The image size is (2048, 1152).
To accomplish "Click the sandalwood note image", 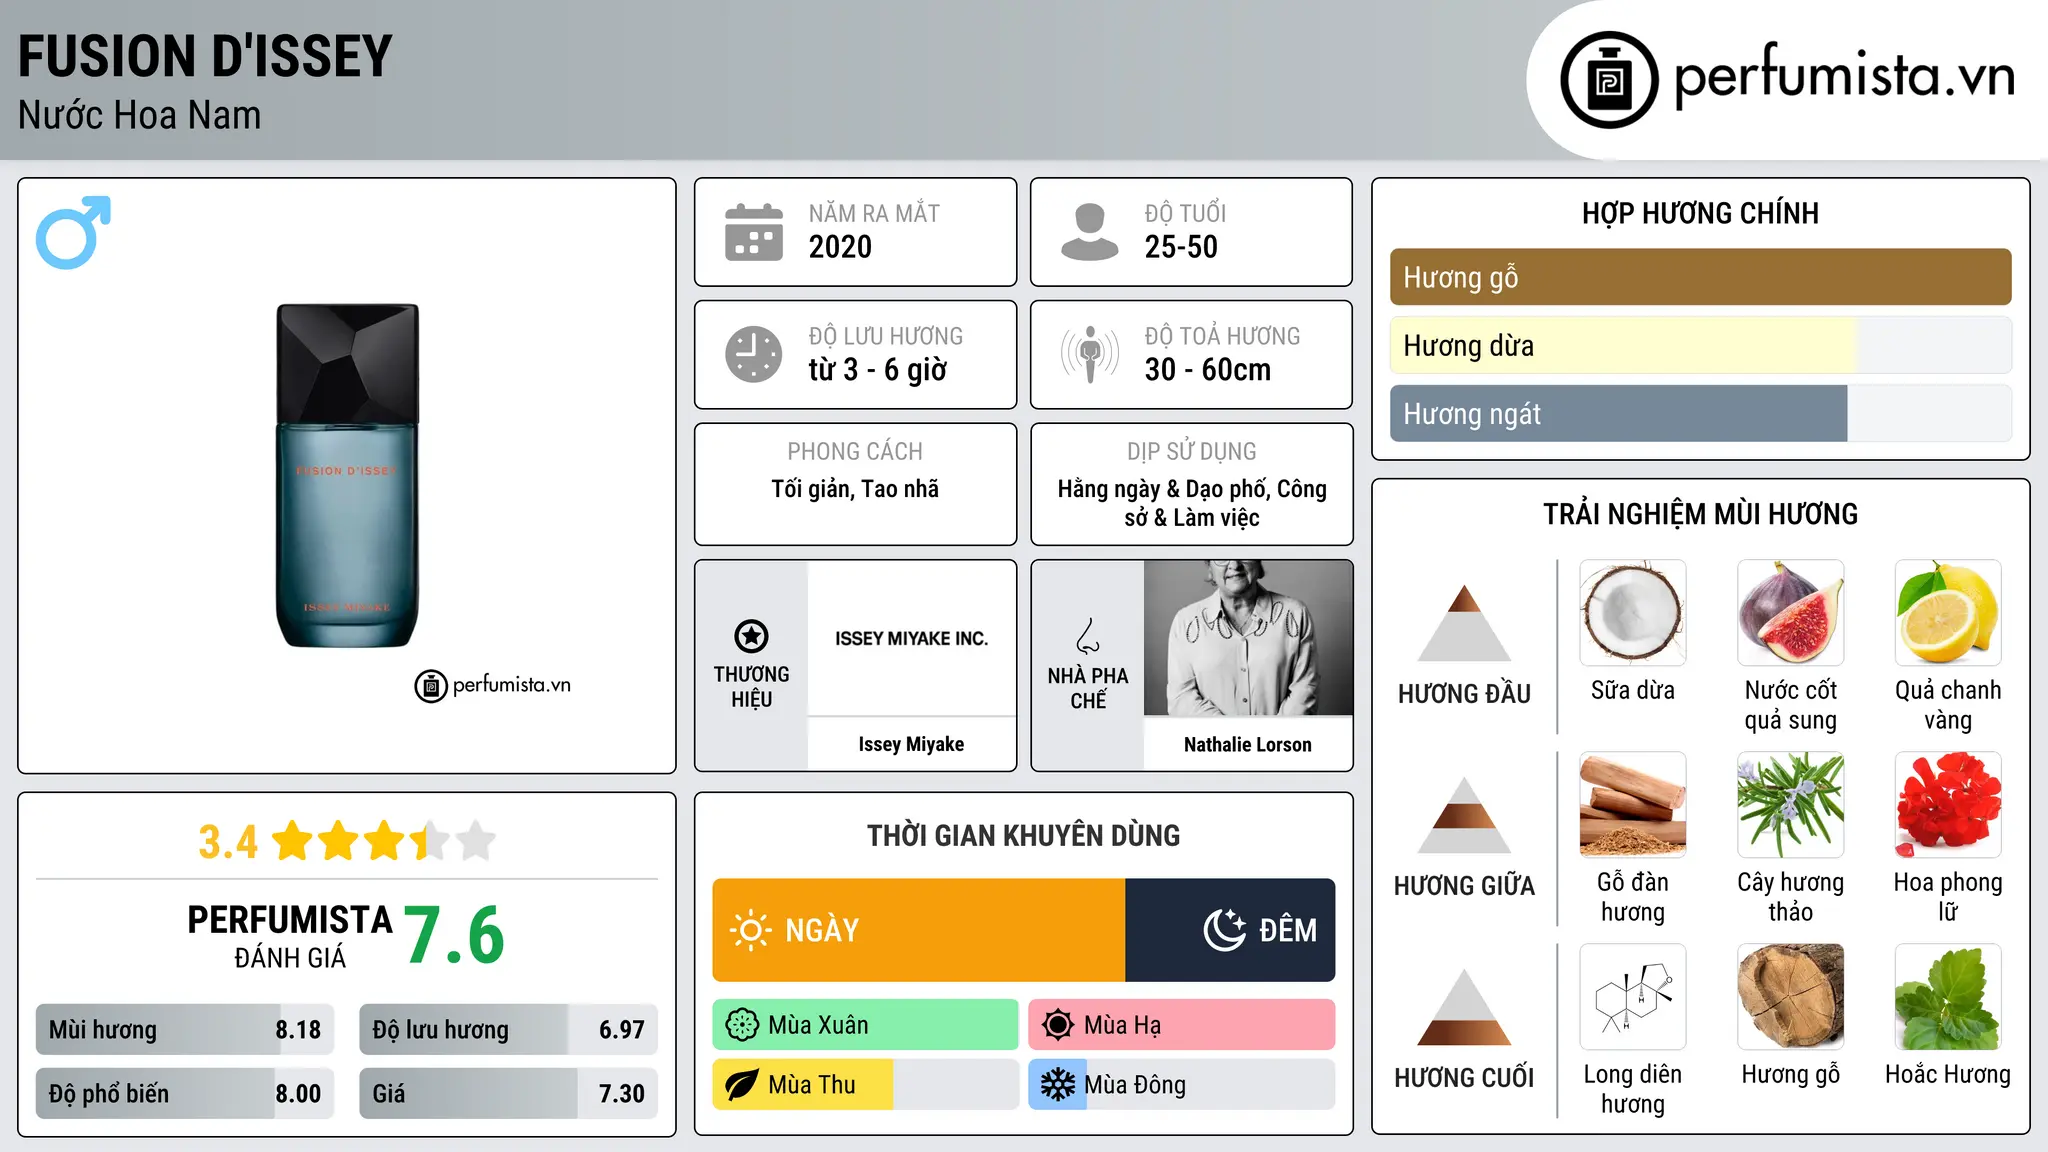I will click(x=1632, y=805).
